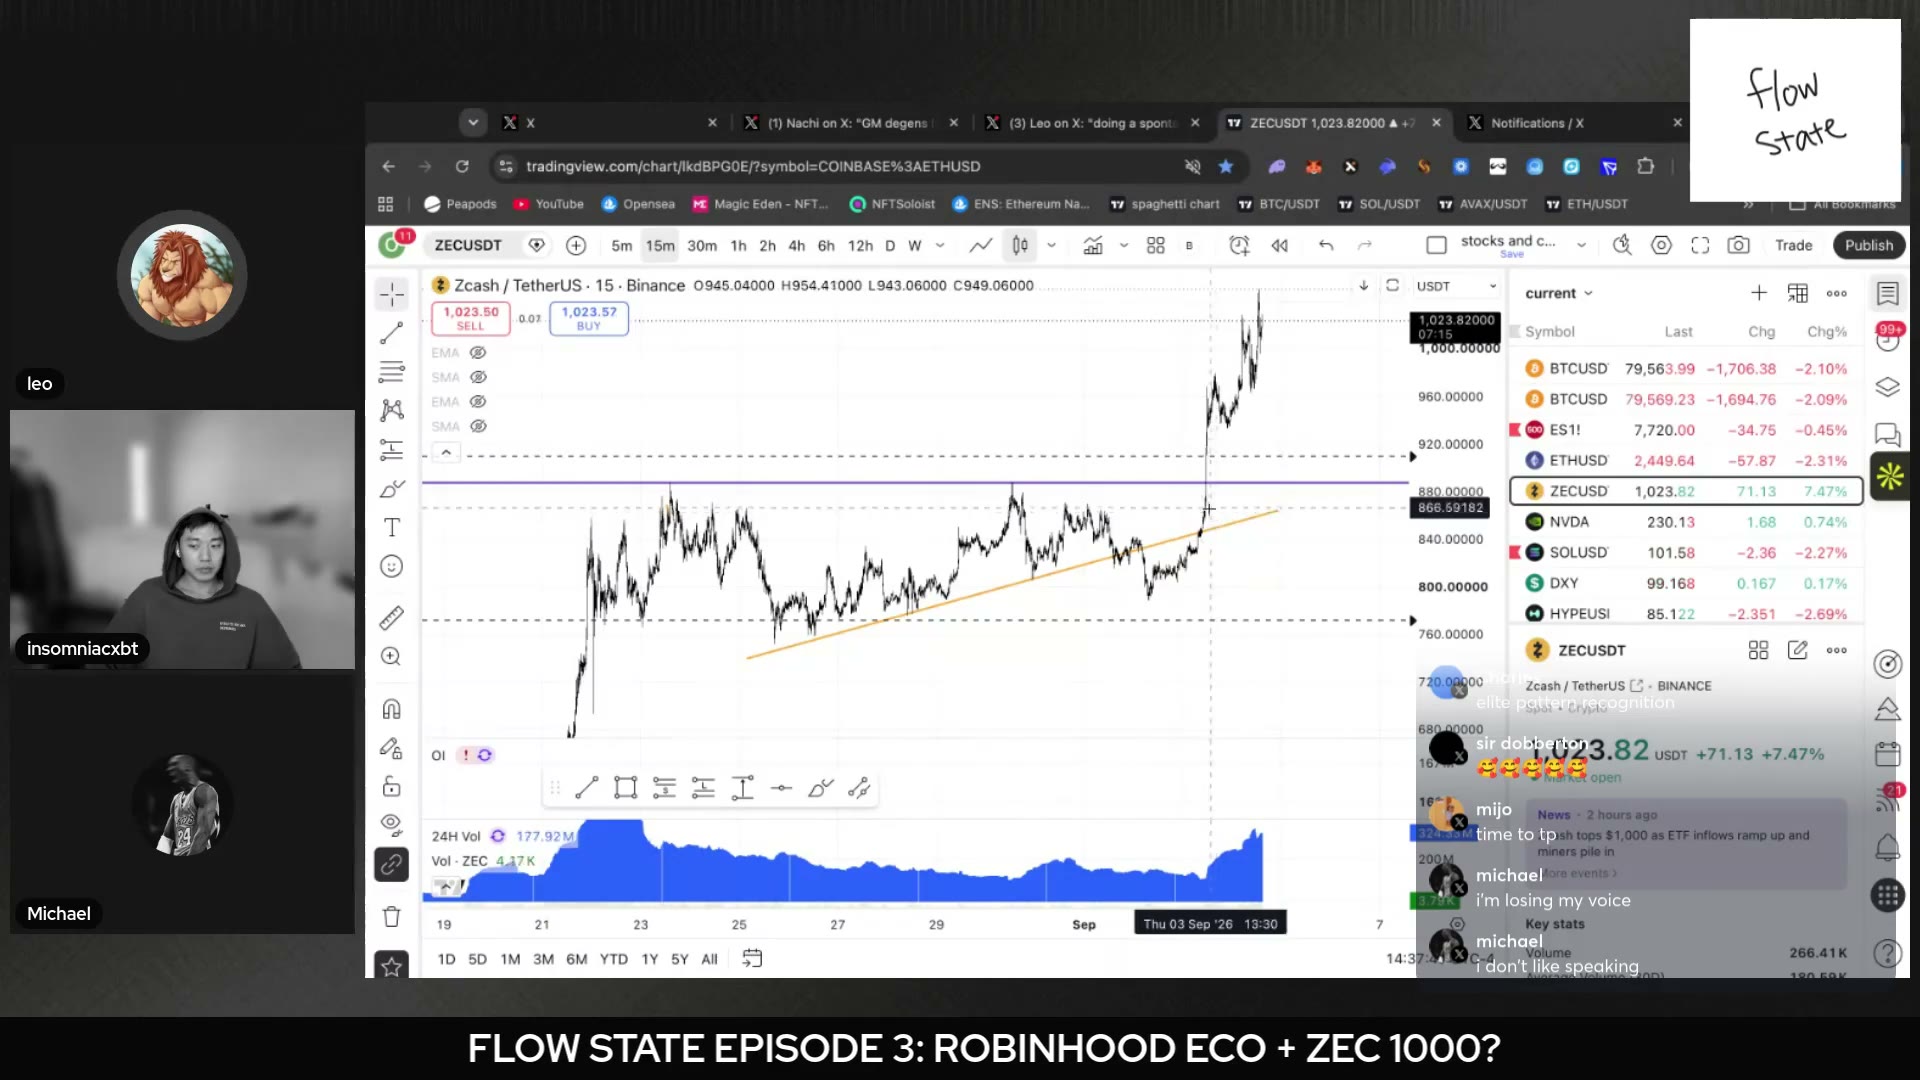Image resolution: width=1920 pixels, height=1080 pixels.
Task: Set chart range to 1D
Action: [x=446, y=959]
